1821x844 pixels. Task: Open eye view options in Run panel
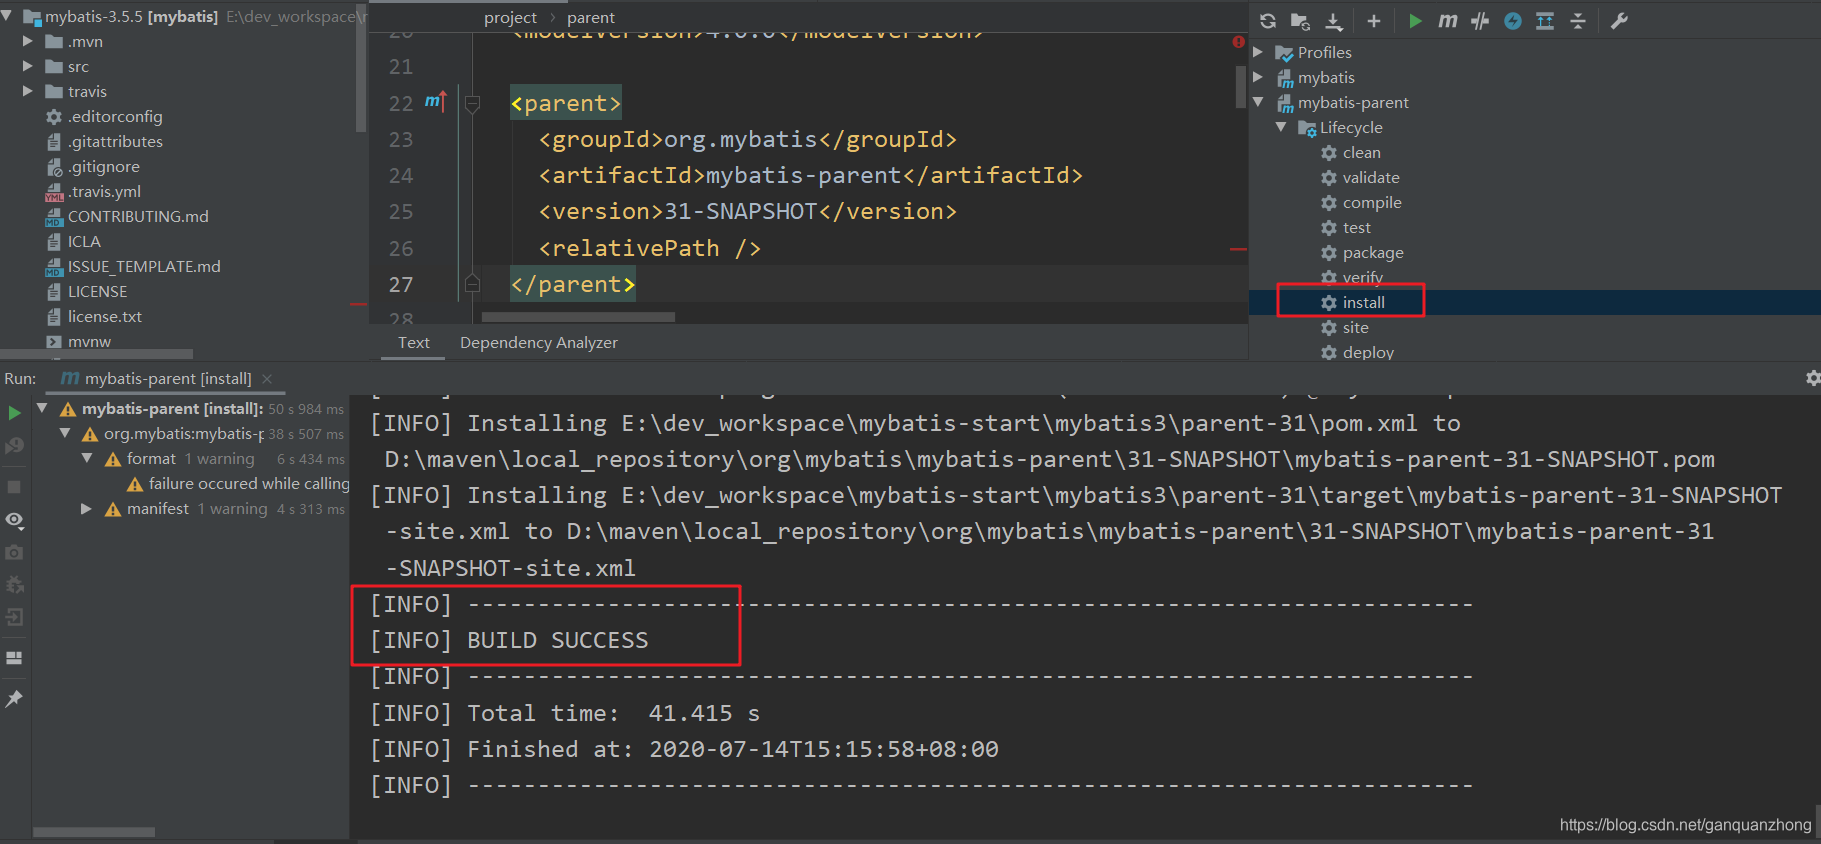click(14, 520)
